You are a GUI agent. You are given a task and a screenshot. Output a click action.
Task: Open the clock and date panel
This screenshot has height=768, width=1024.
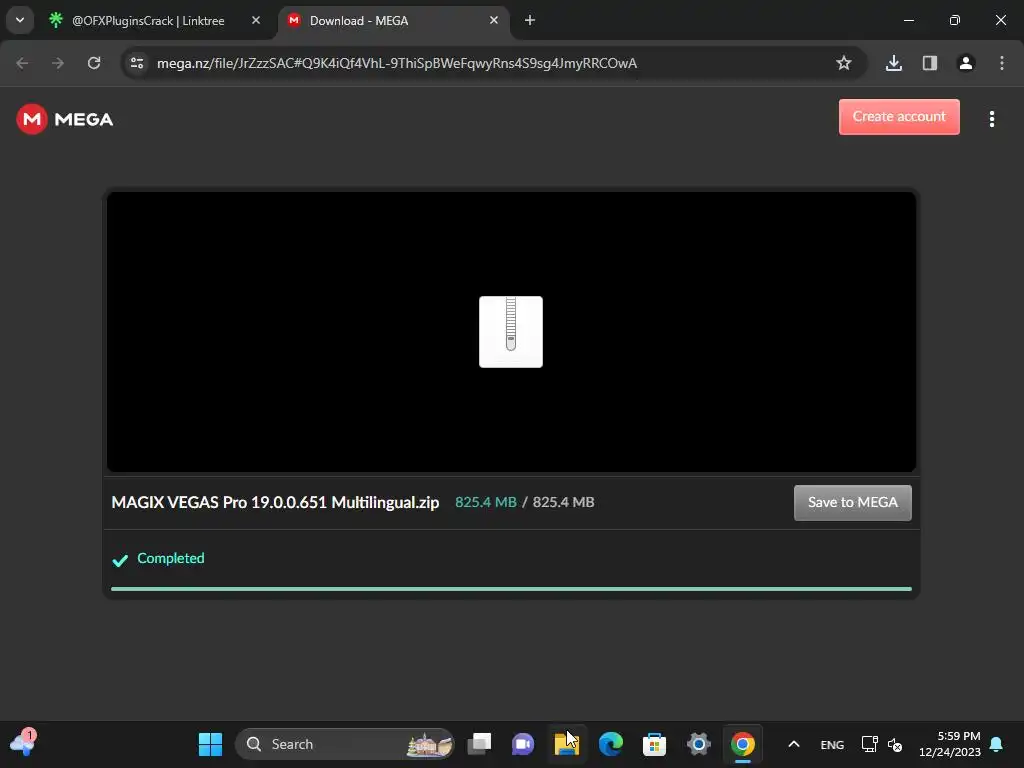(x=950, y=744)
